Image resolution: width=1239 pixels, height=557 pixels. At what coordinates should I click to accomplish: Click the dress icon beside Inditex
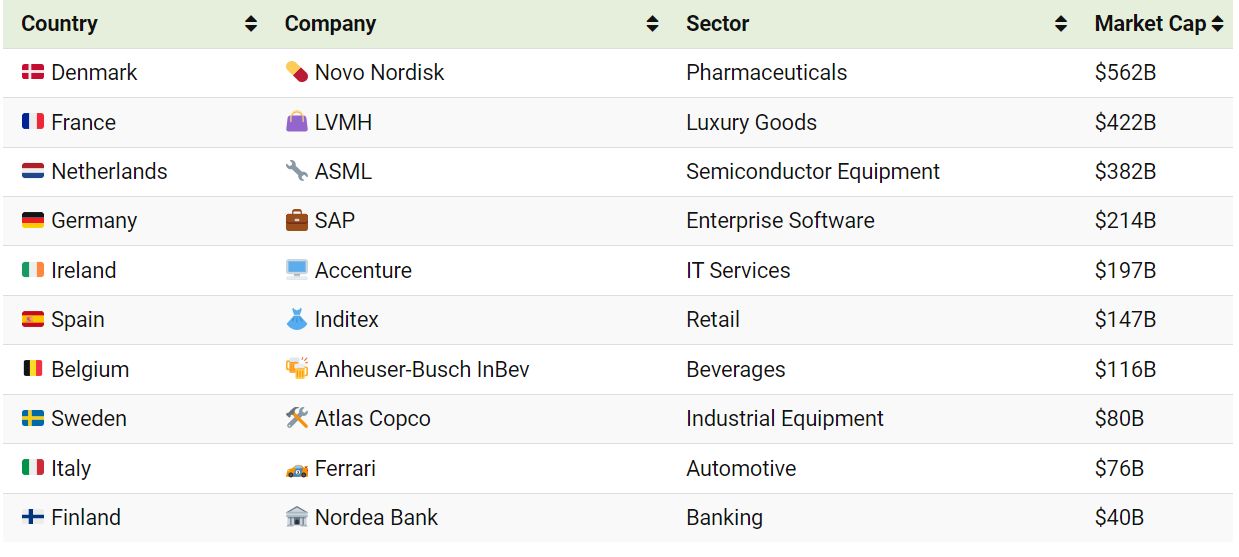296,319
